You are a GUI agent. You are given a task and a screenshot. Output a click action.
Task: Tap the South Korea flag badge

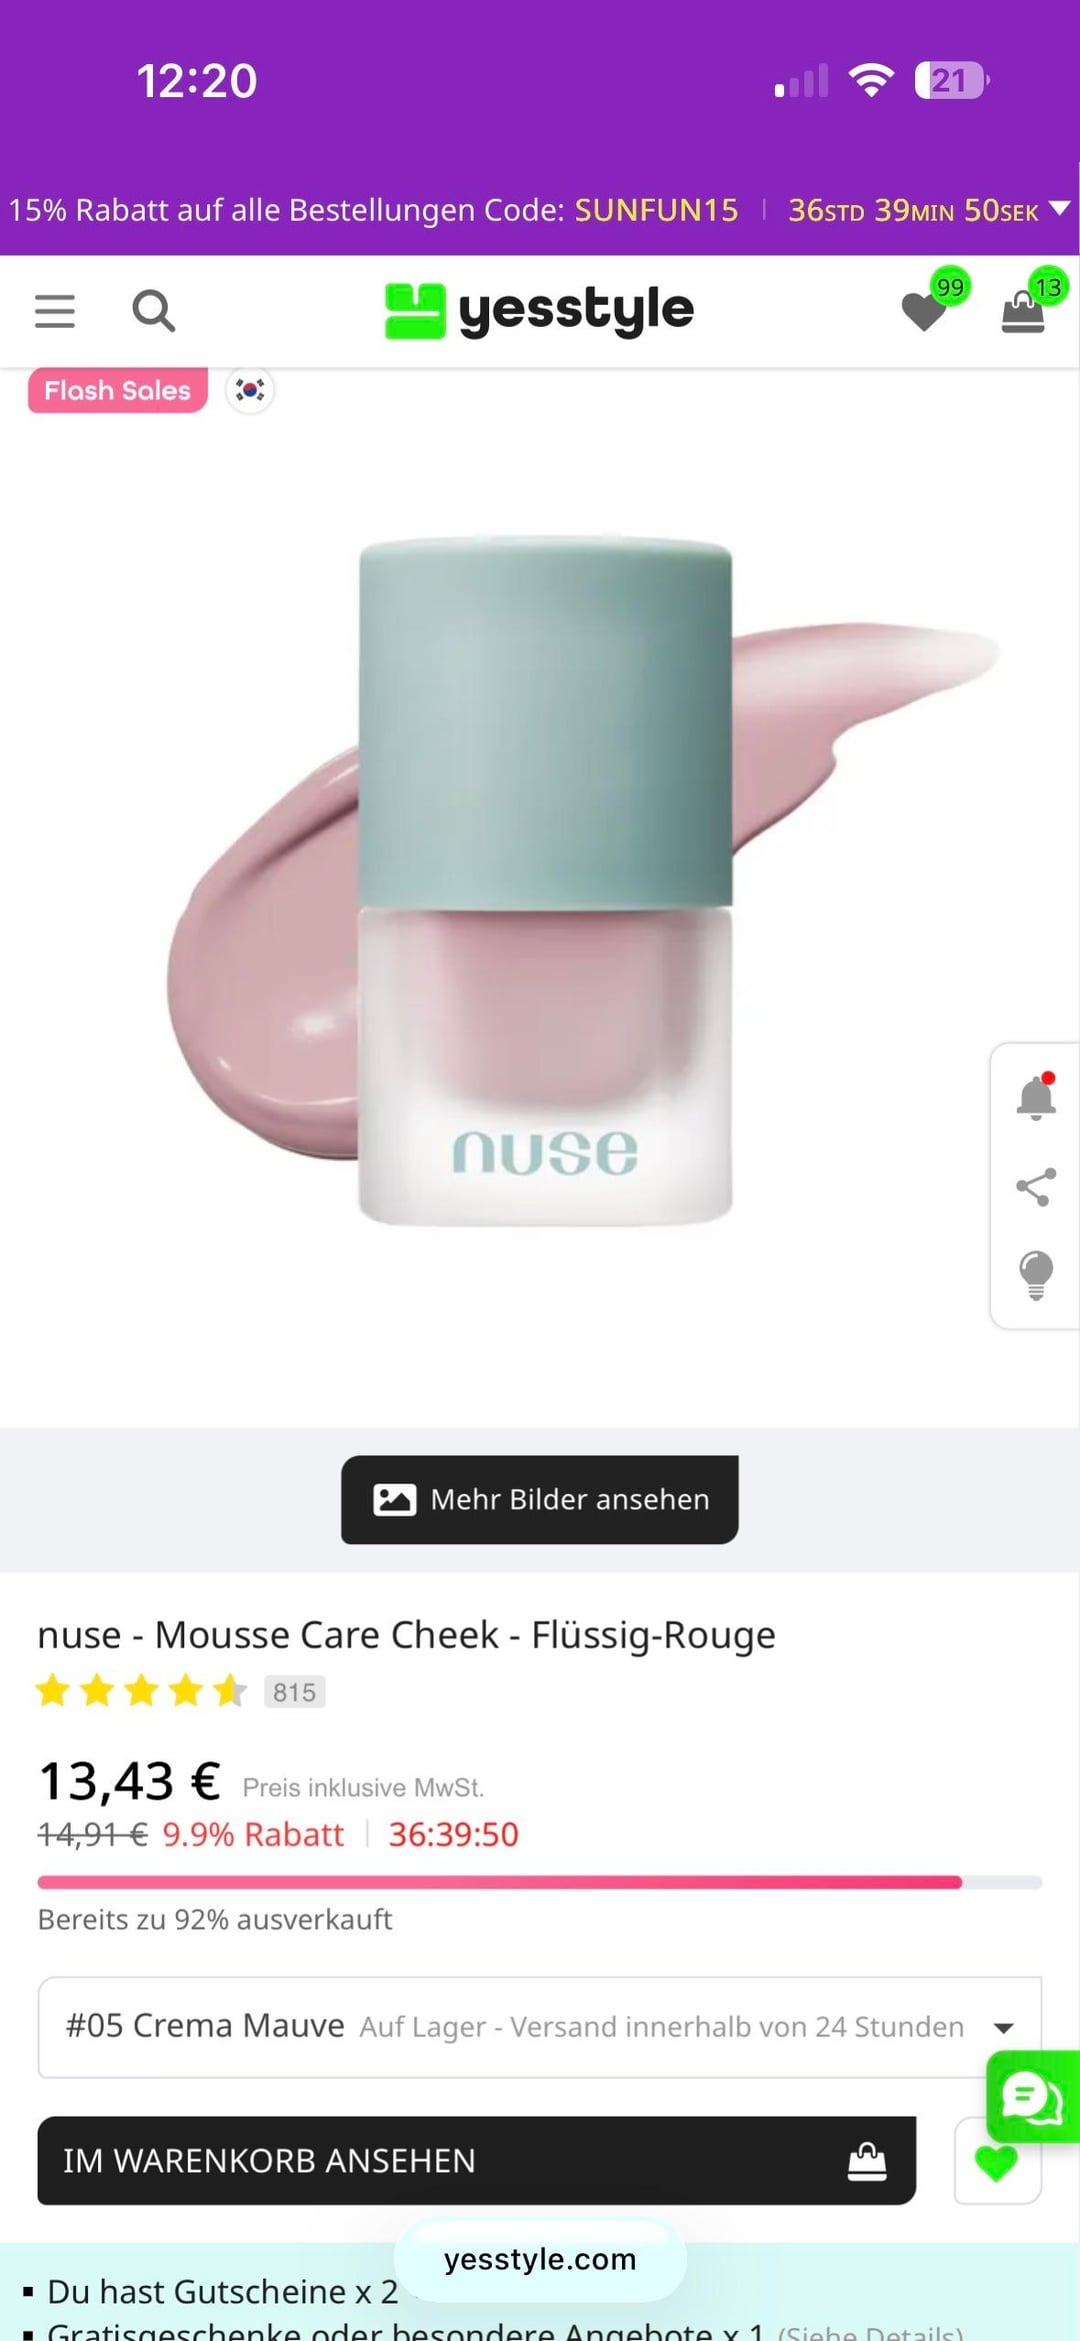(x=250, y=390)
